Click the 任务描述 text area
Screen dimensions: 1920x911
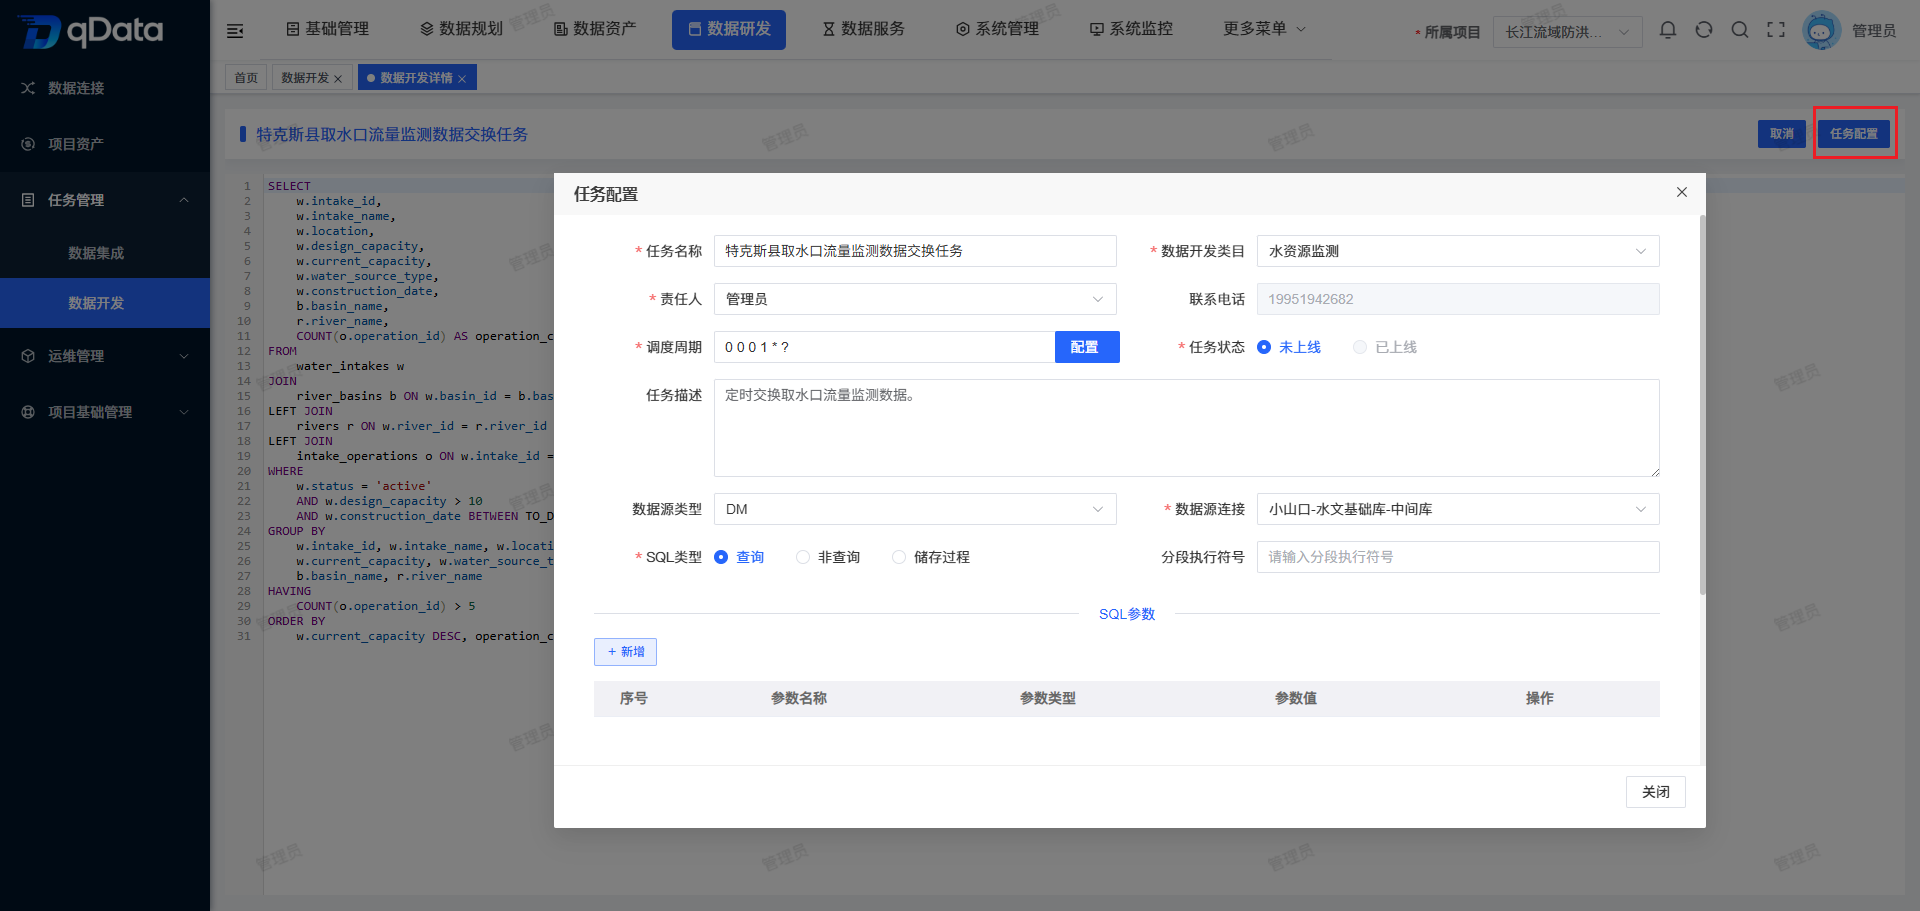click(1187, 428)
